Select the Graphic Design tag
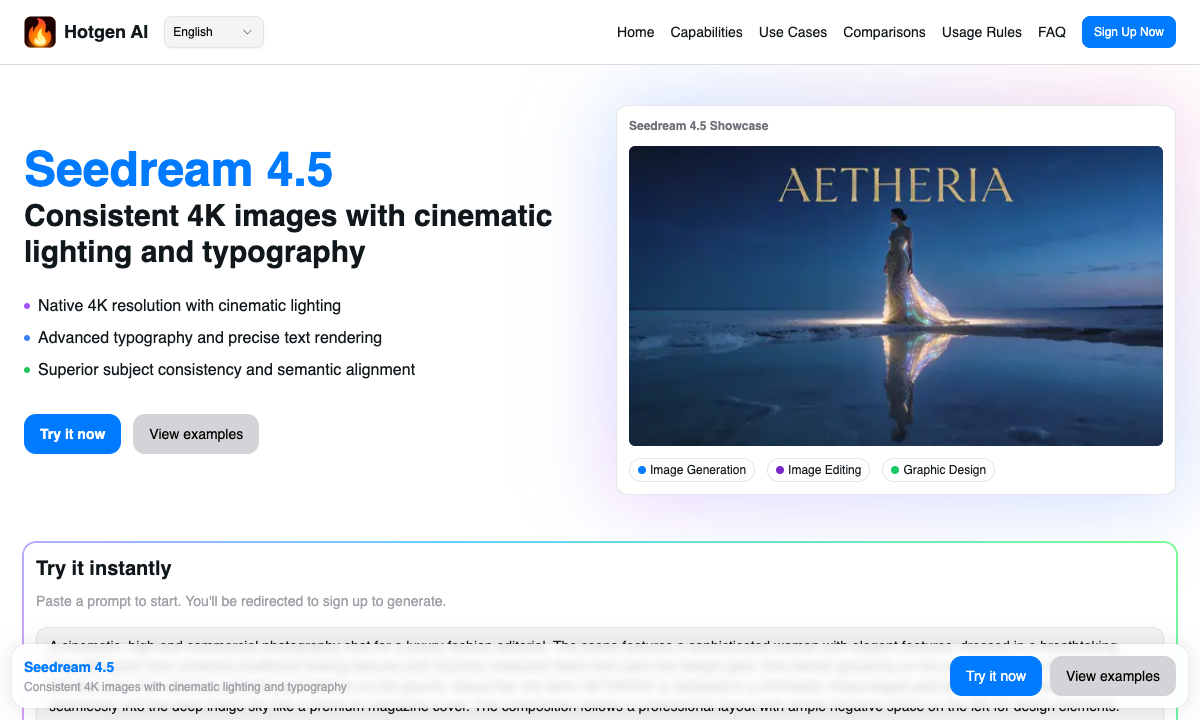 pyautogui.click(x=938, y=470)
